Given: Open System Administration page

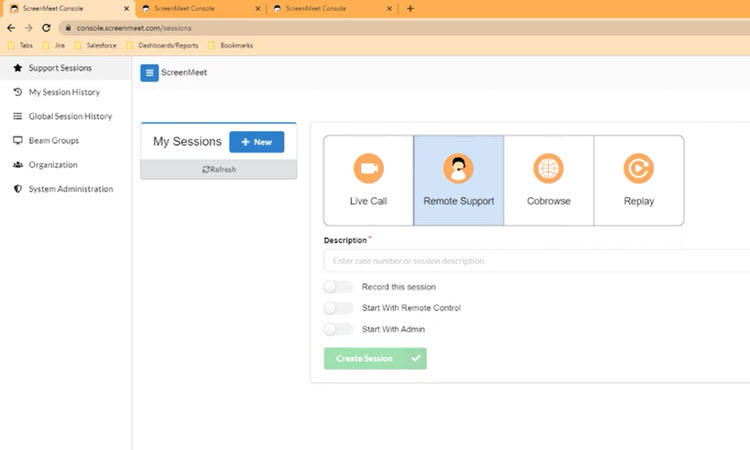Looking at the screenshot, I should 66,189.
